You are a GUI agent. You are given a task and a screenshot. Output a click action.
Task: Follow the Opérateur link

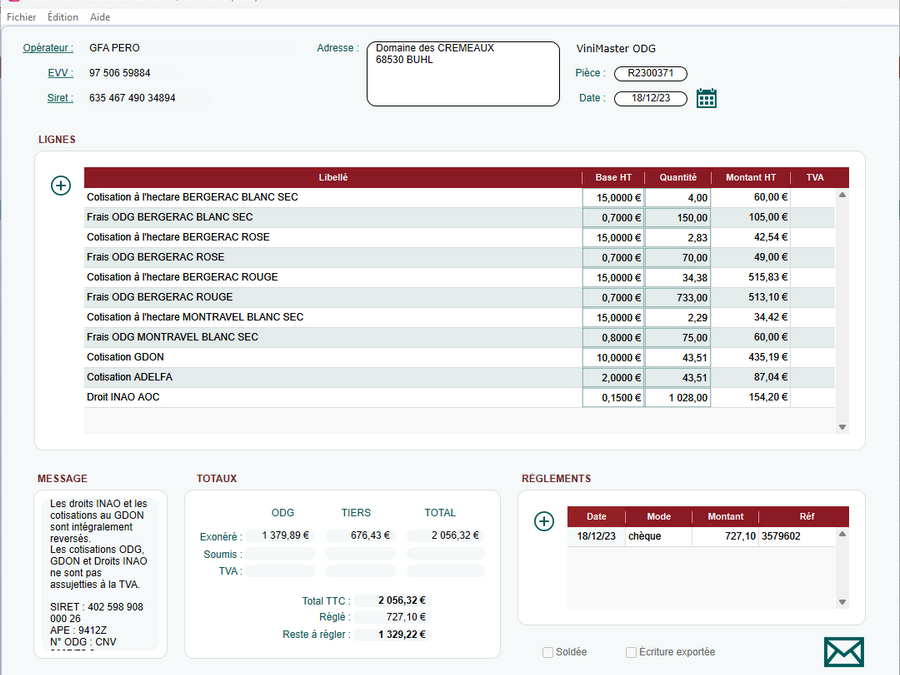click(x=48, y=48)
